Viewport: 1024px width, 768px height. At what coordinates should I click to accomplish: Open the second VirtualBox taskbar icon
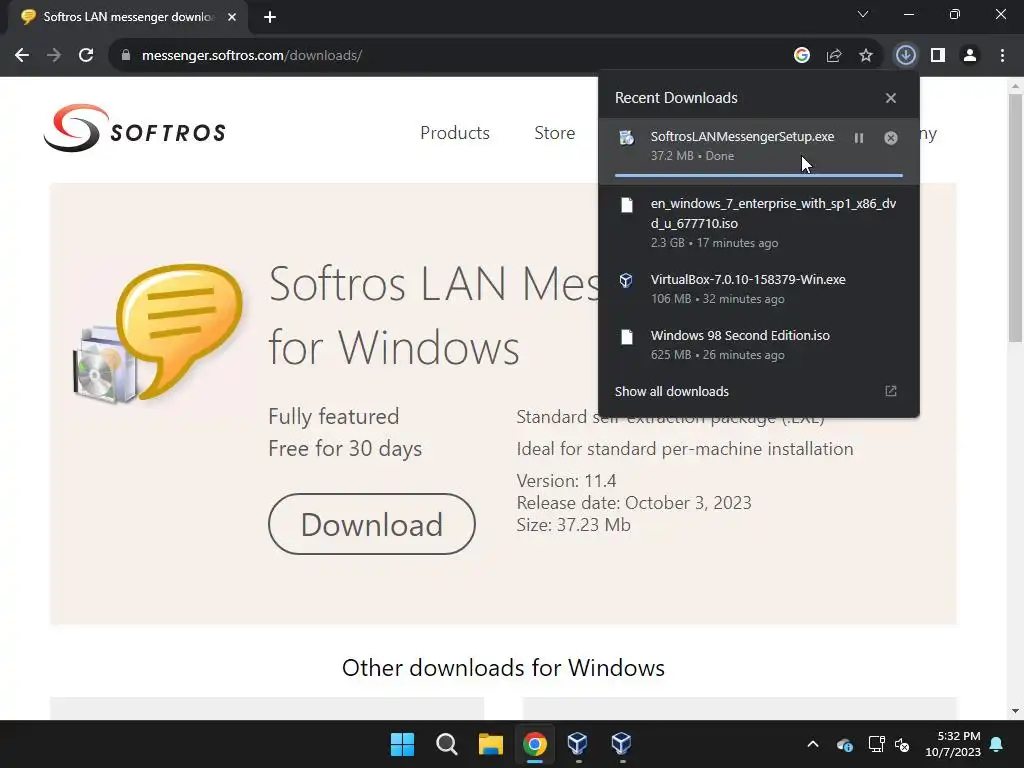click(x=622, y=744)
